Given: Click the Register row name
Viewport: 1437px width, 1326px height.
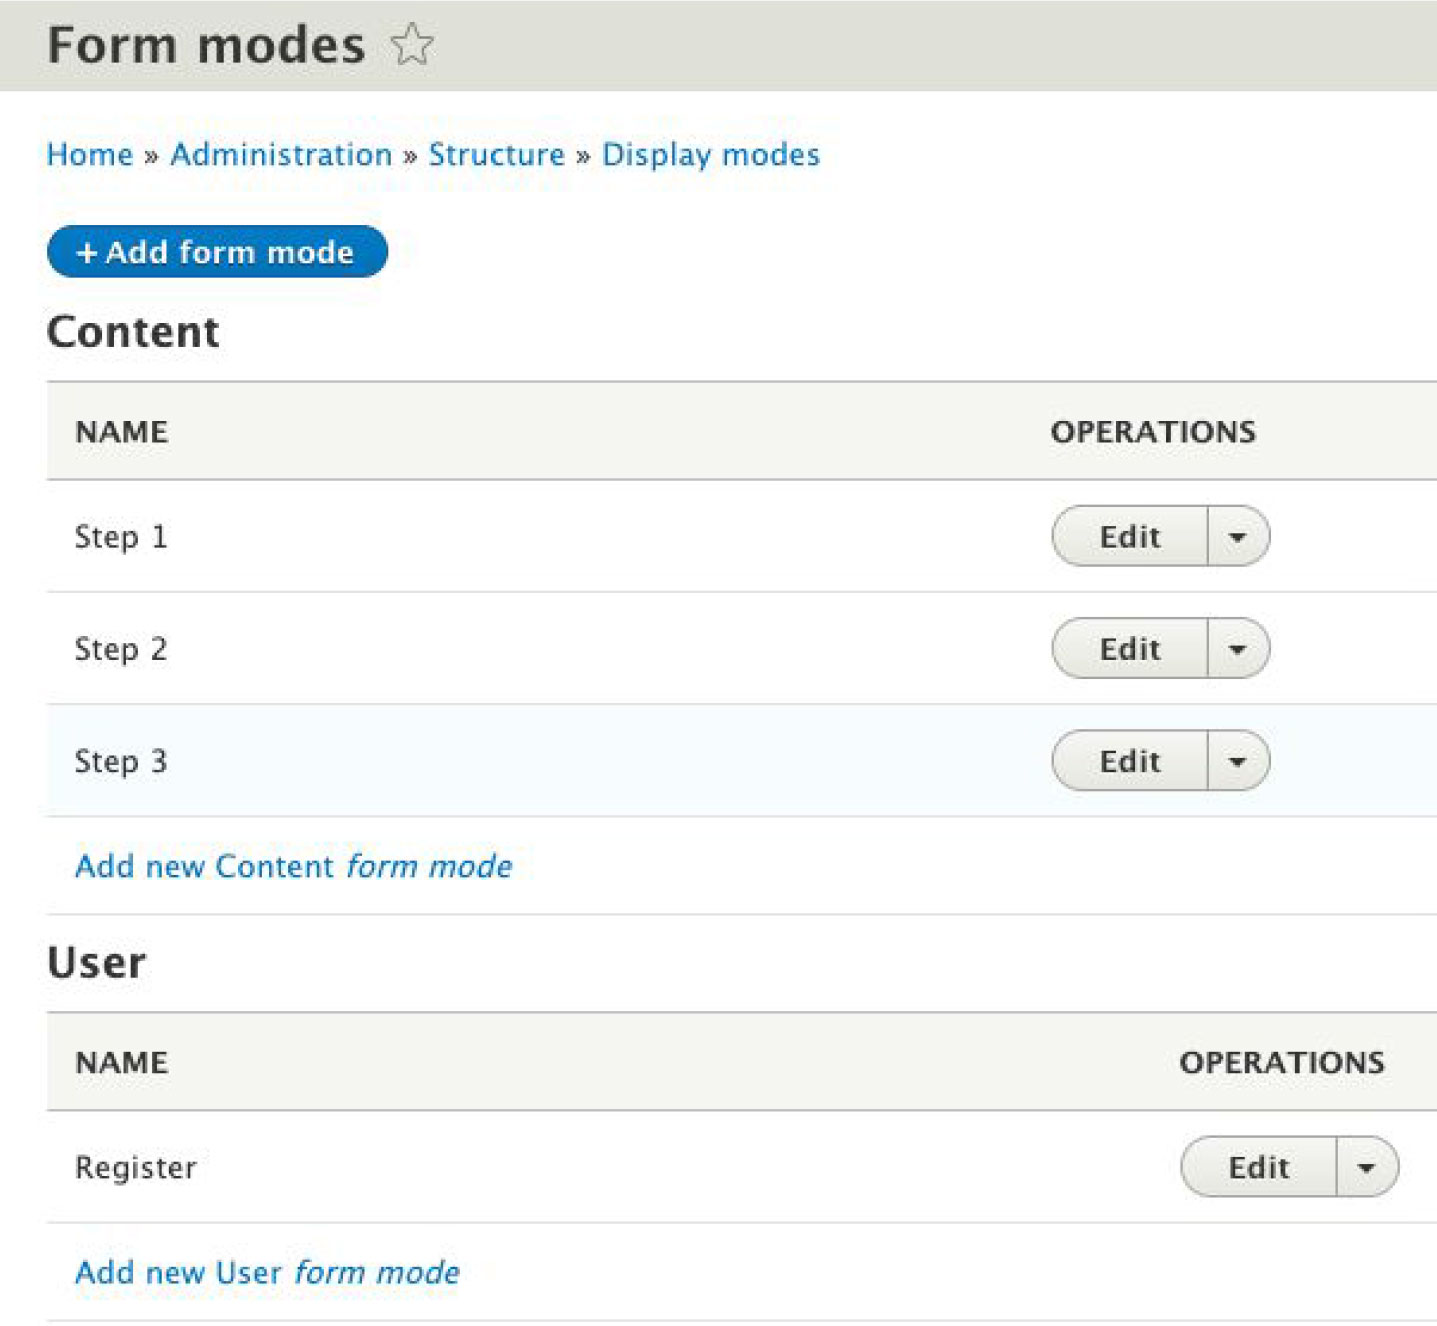Looking at the screenshot, I should (x=136, y=1167).
